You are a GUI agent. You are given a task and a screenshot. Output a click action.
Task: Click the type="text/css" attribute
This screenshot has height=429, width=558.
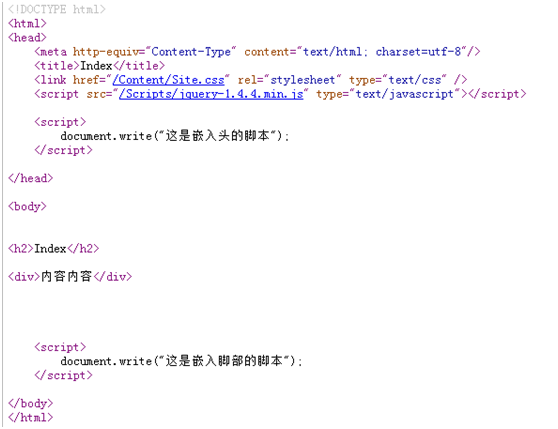[398, 80]
